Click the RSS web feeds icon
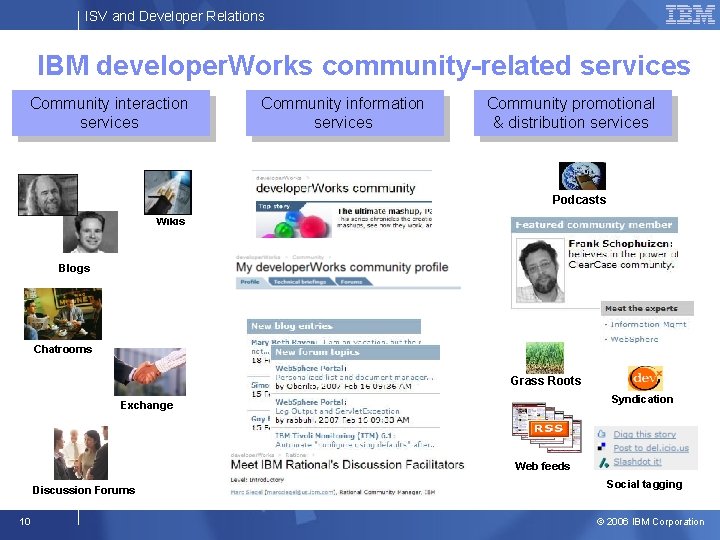Viewport: 720px width, 540px height. pyautogui.click(x=546, y=428)
